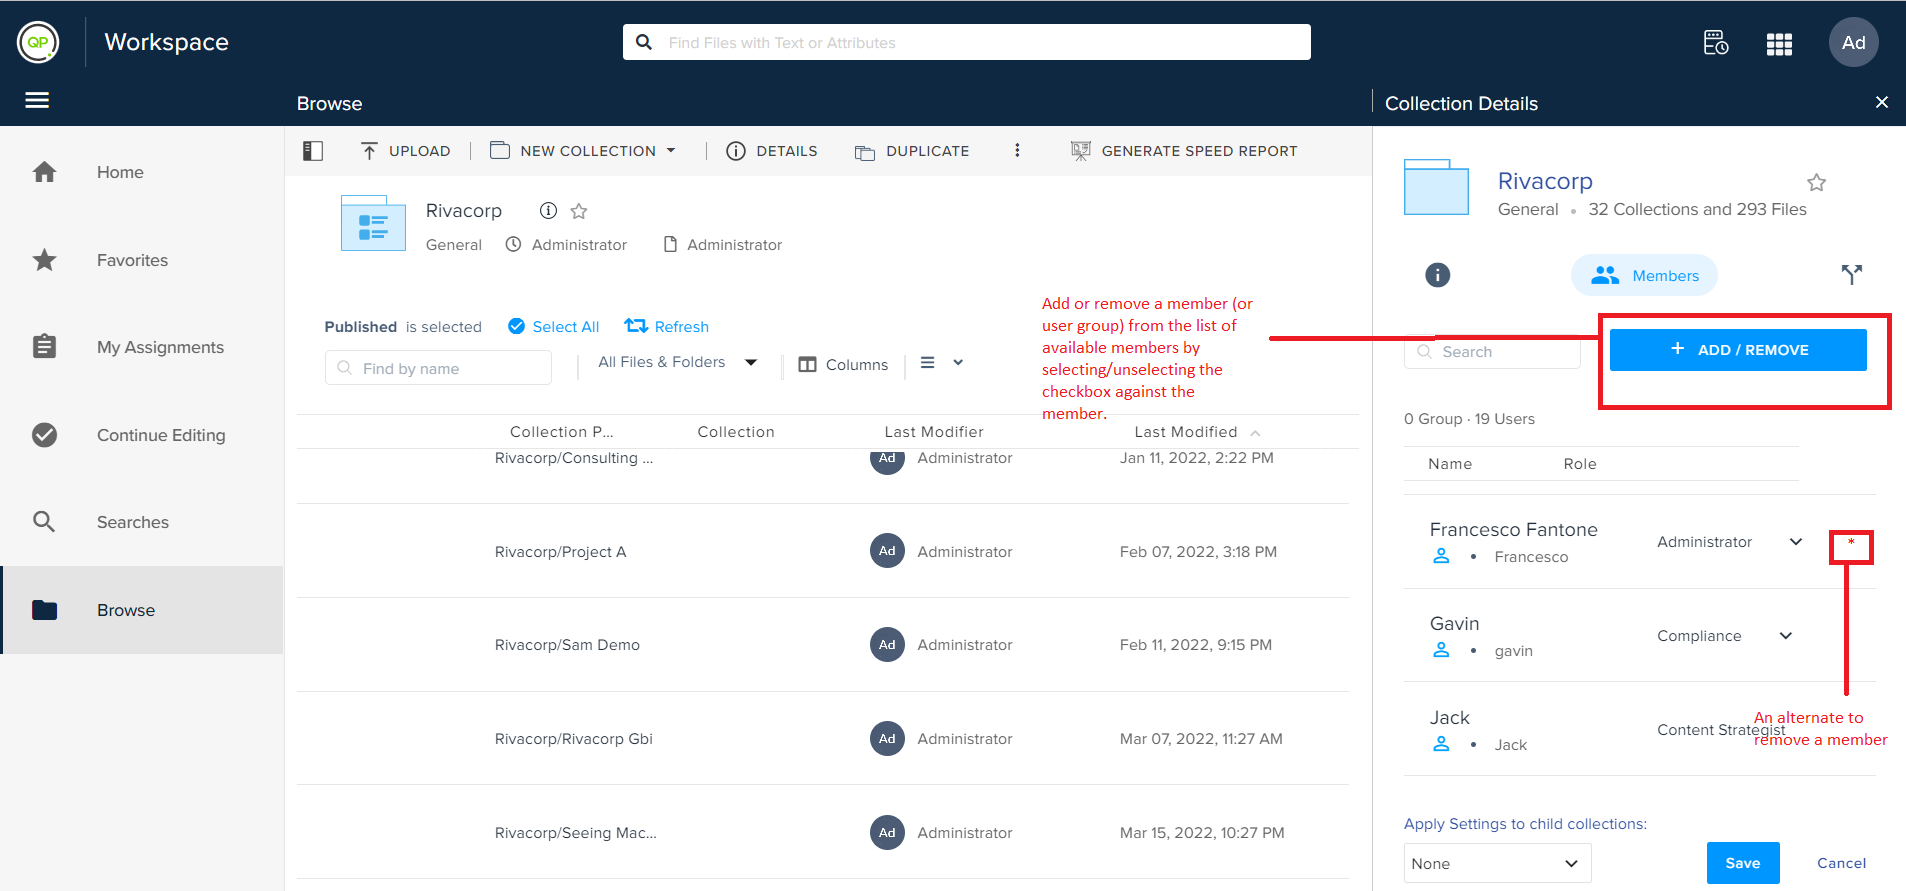Viewport: 1906px width, 891px height.
Task: Click the Browse folder icon
Action: pos(44,610)
